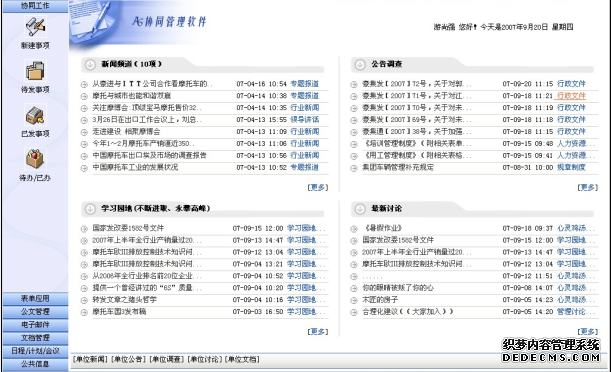Click 更多 link under 公告调查
Viewport: 611px width, 372px height.
[587, 187]
